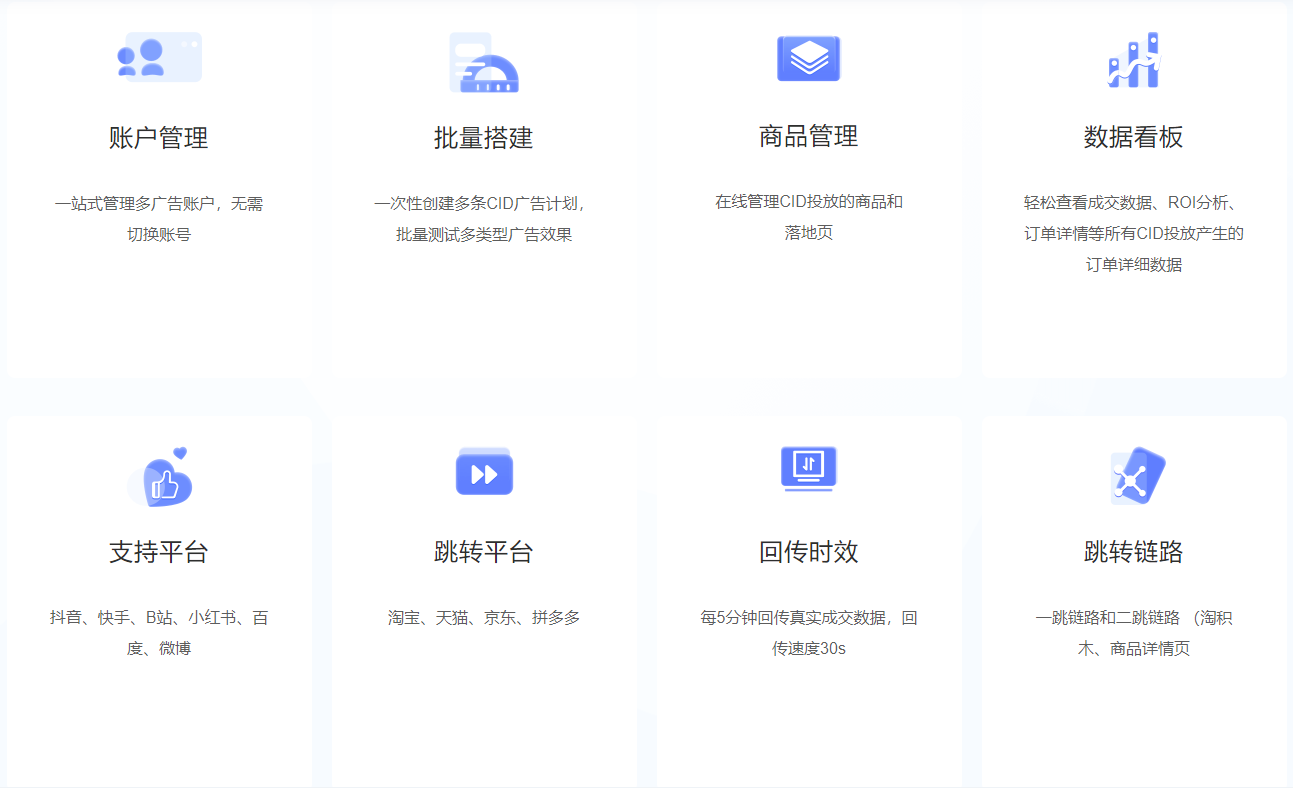Click the 支持平台 thumbs-up heart icon

(160, 477)
